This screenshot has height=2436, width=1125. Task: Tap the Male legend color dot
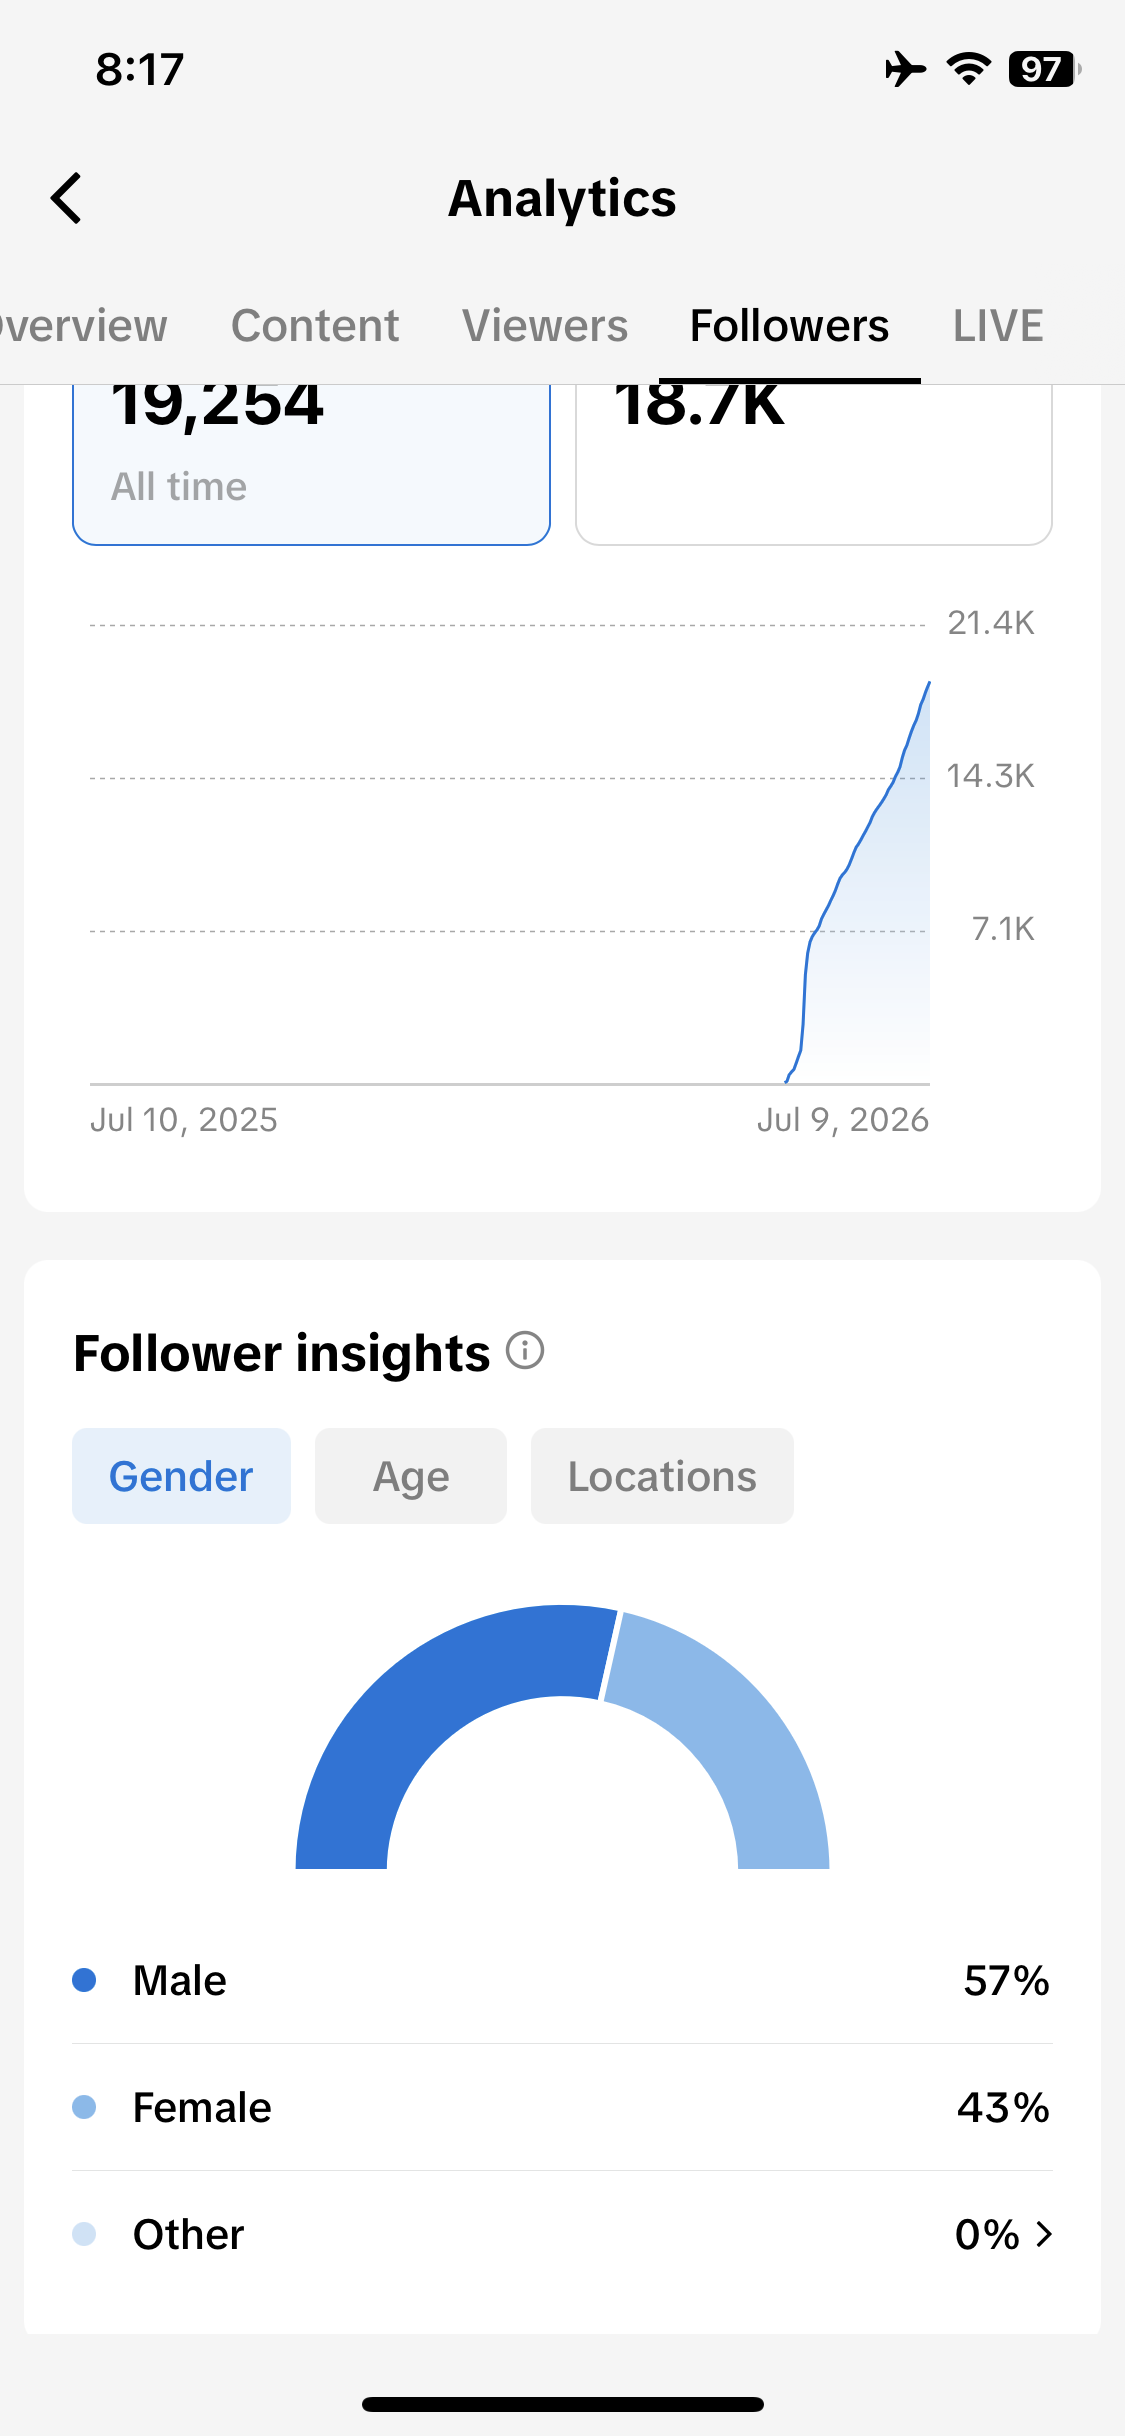tap(84, 1980)
